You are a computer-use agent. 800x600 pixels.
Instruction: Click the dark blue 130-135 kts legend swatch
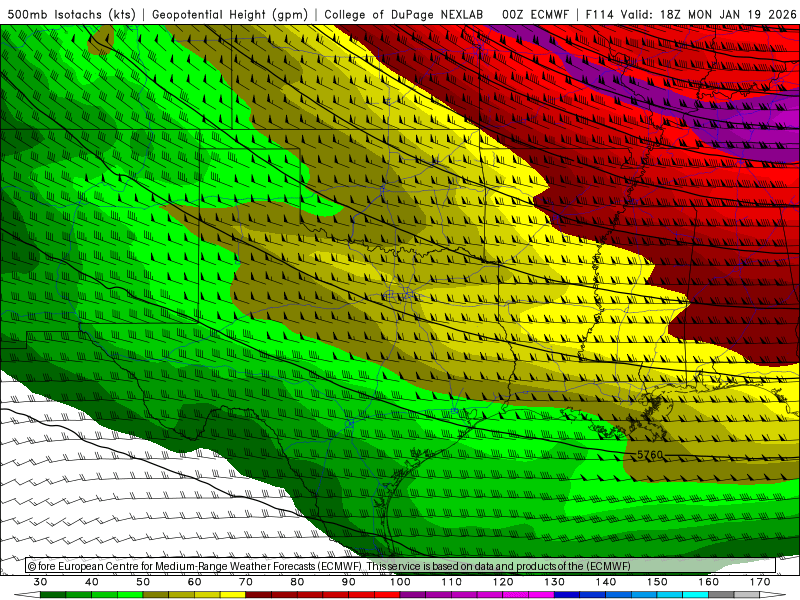tap(567, 595)
